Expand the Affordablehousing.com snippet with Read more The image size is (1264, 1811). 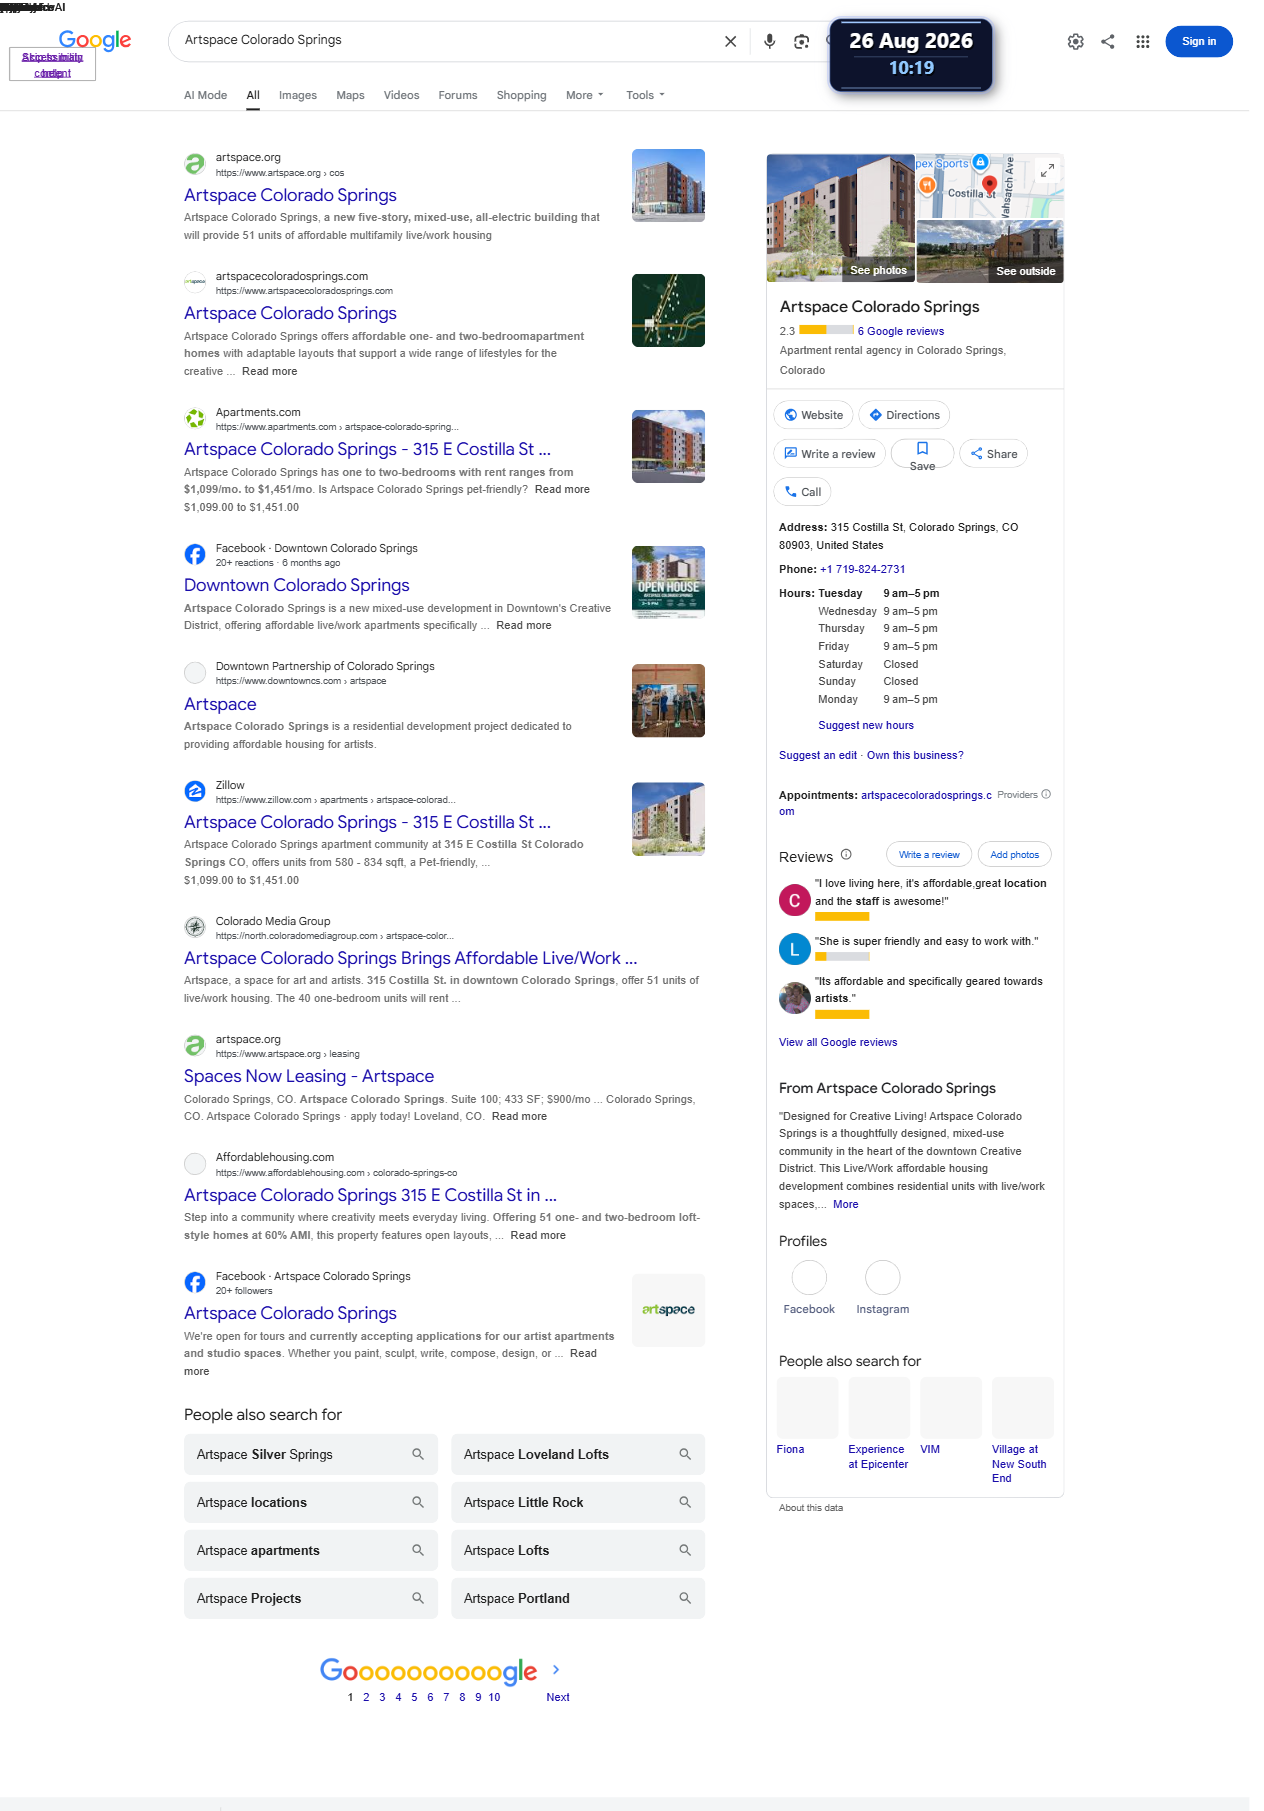(538, 1235)
